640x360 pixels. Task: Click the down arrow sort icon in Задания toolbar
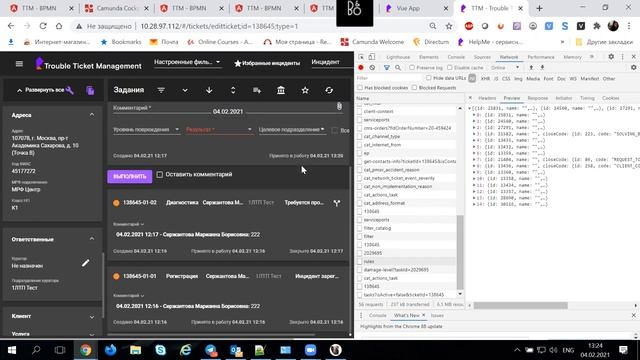(x=209, y=90)
